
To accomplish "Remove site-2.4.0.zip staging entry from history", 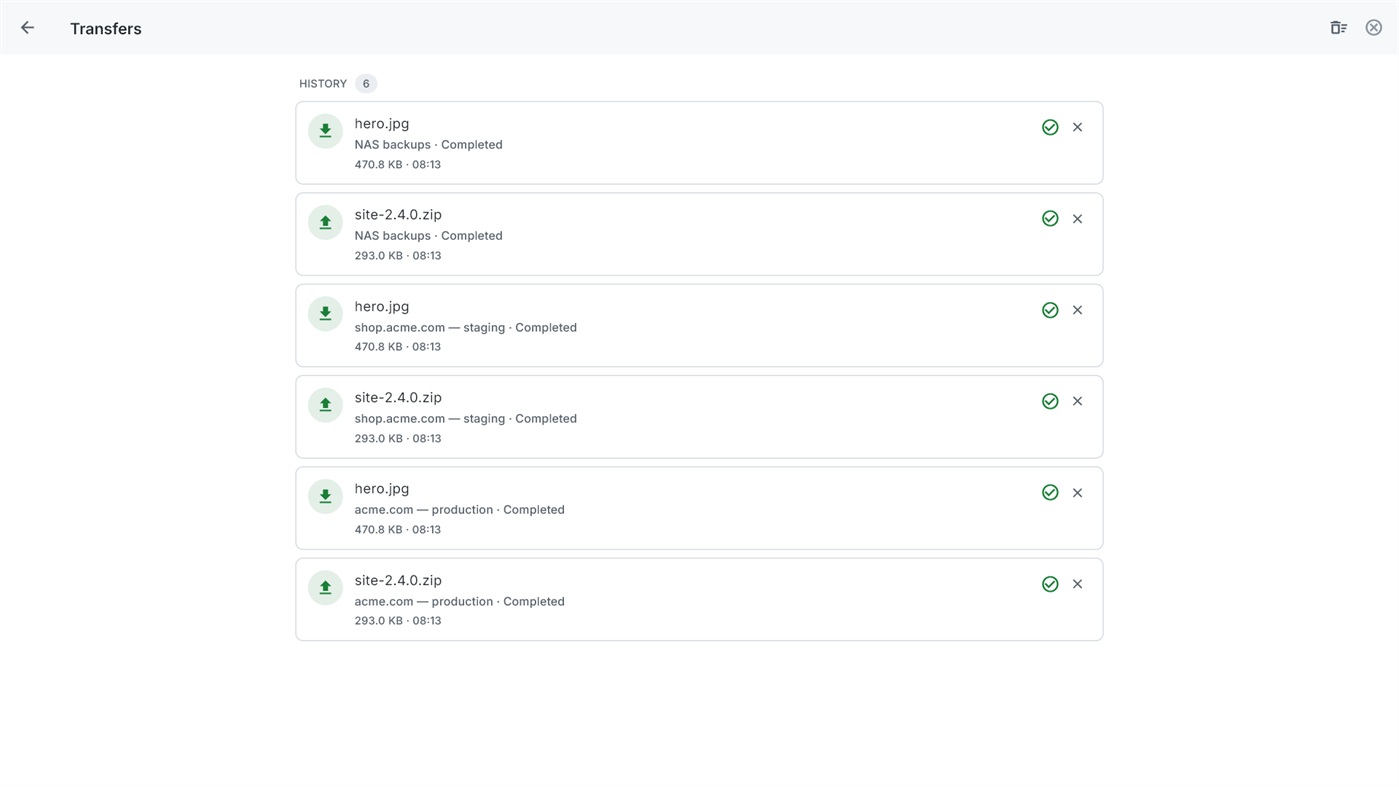I will (x=1077, y=401).
